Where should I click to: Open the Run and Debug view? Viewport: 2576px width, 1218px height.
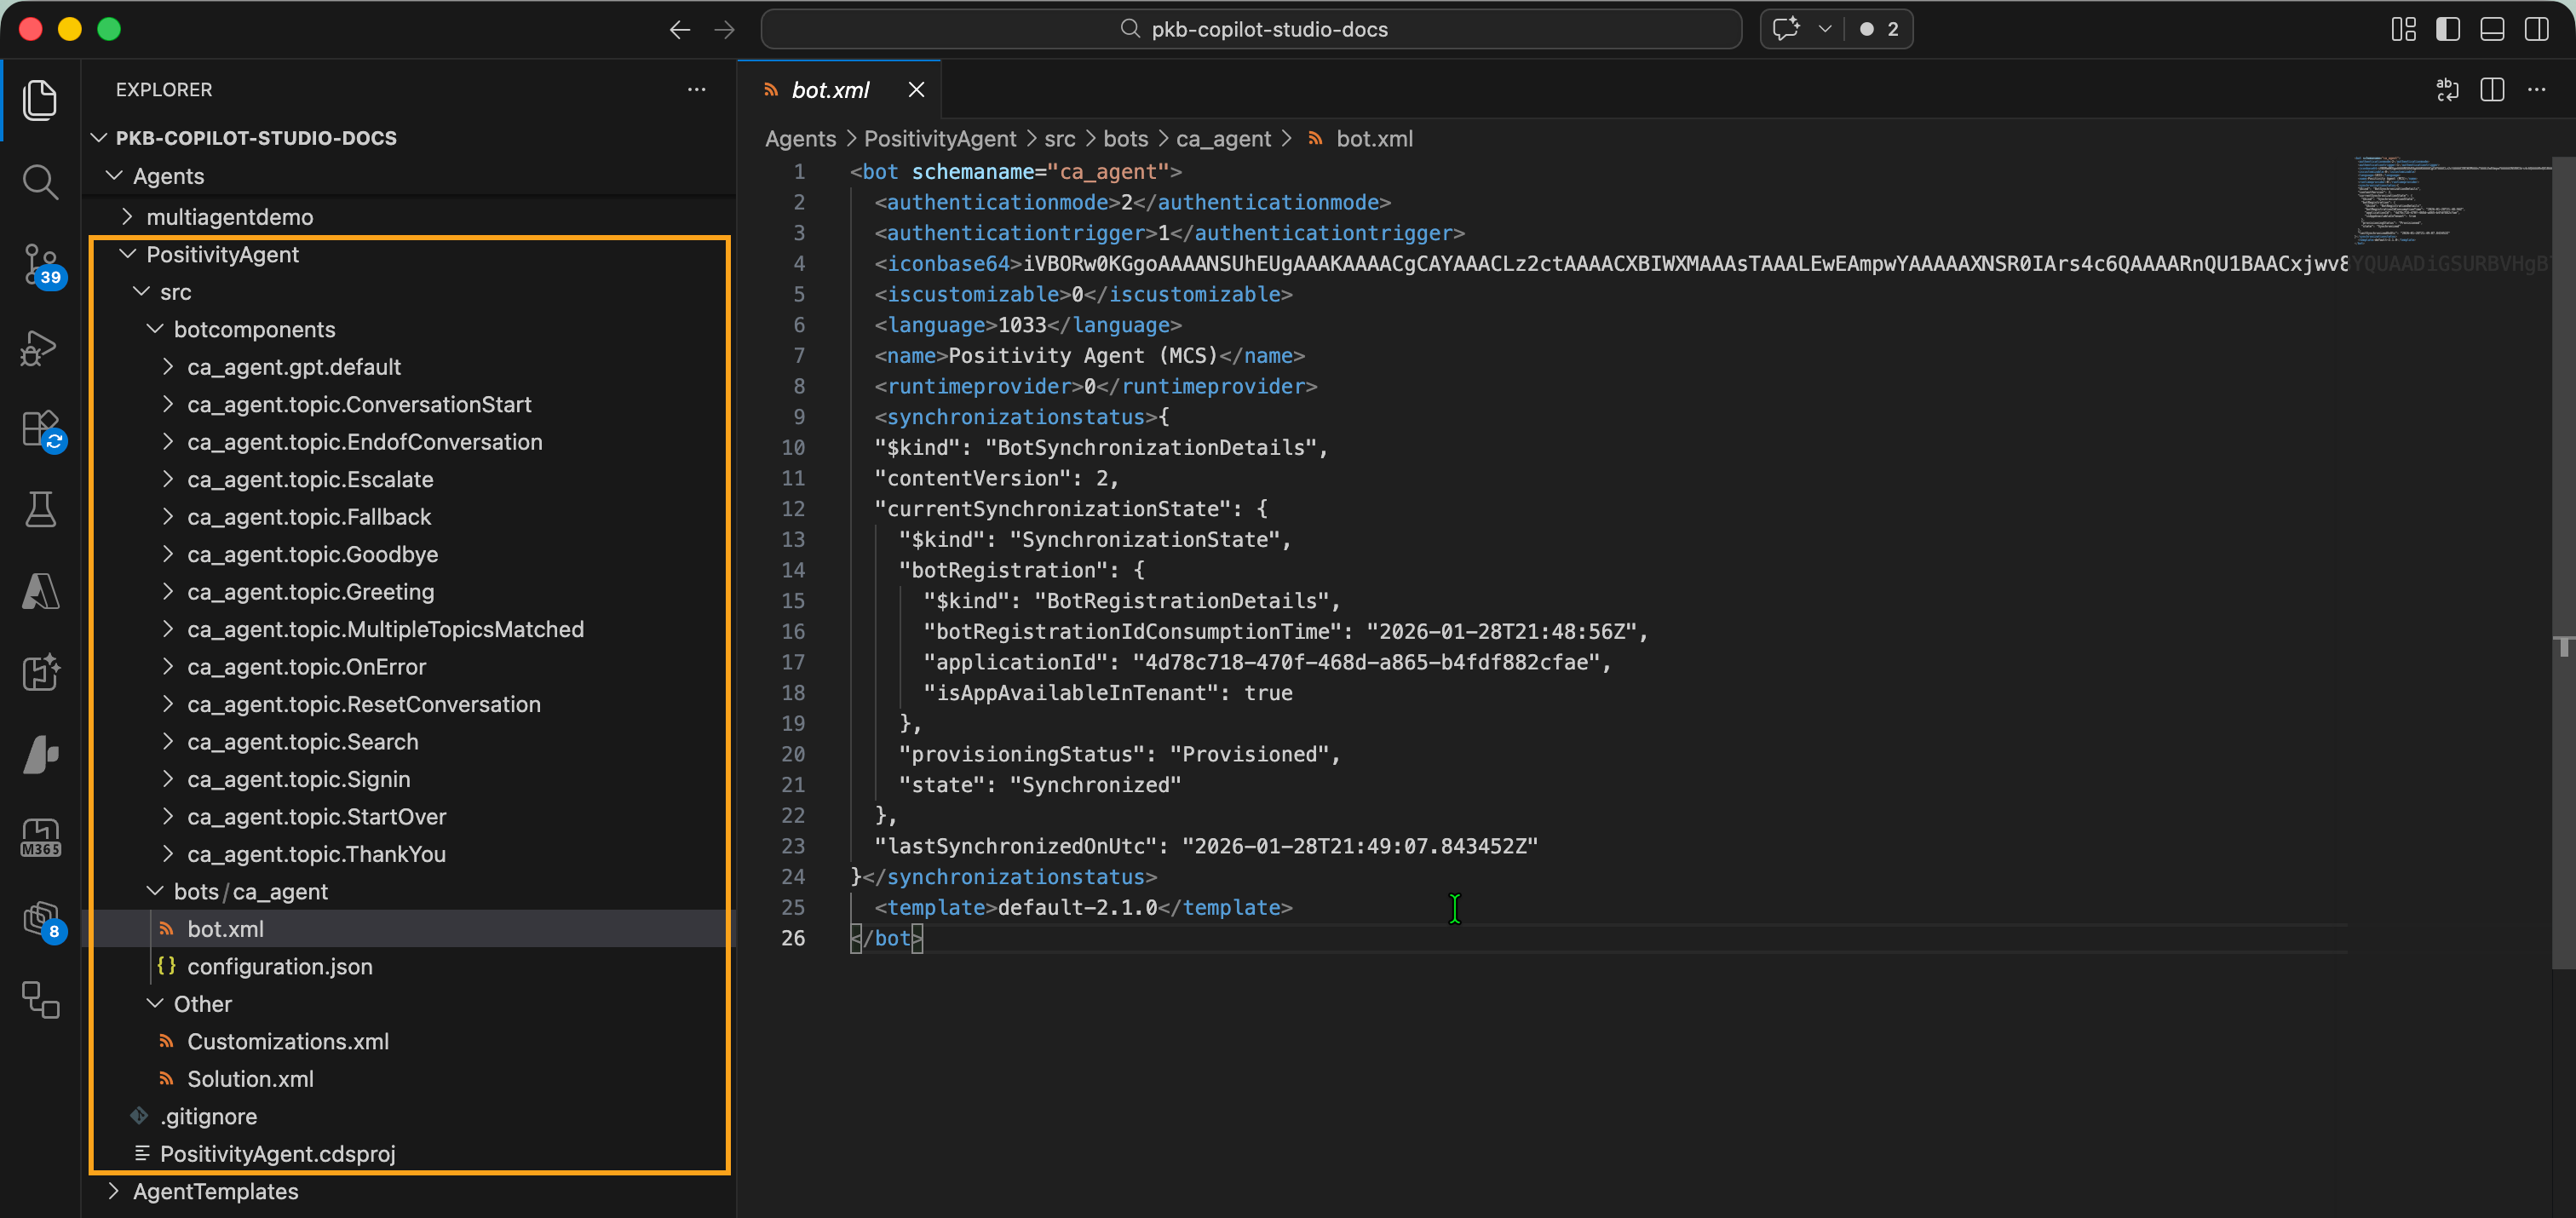click(x=40, y=347)
